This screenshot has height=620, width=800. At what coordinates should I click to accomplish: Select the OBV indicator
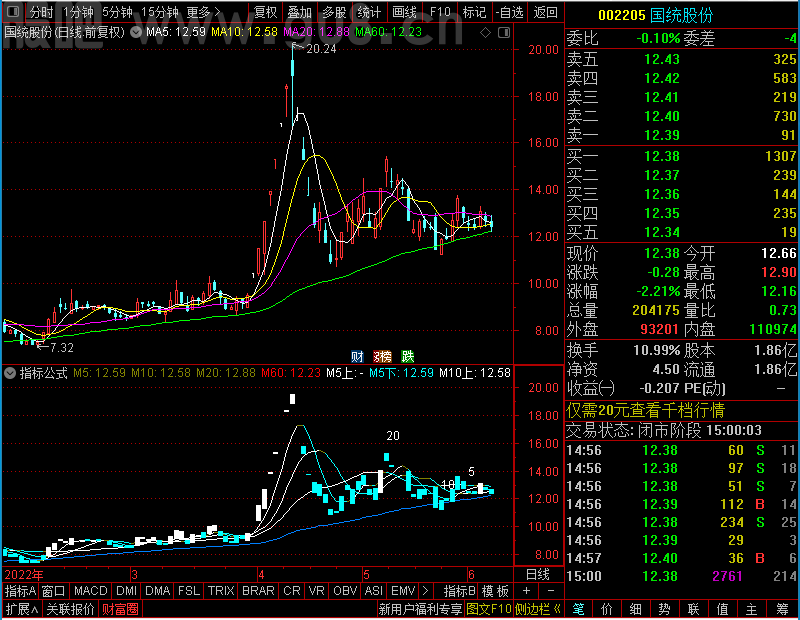(345, 591)
